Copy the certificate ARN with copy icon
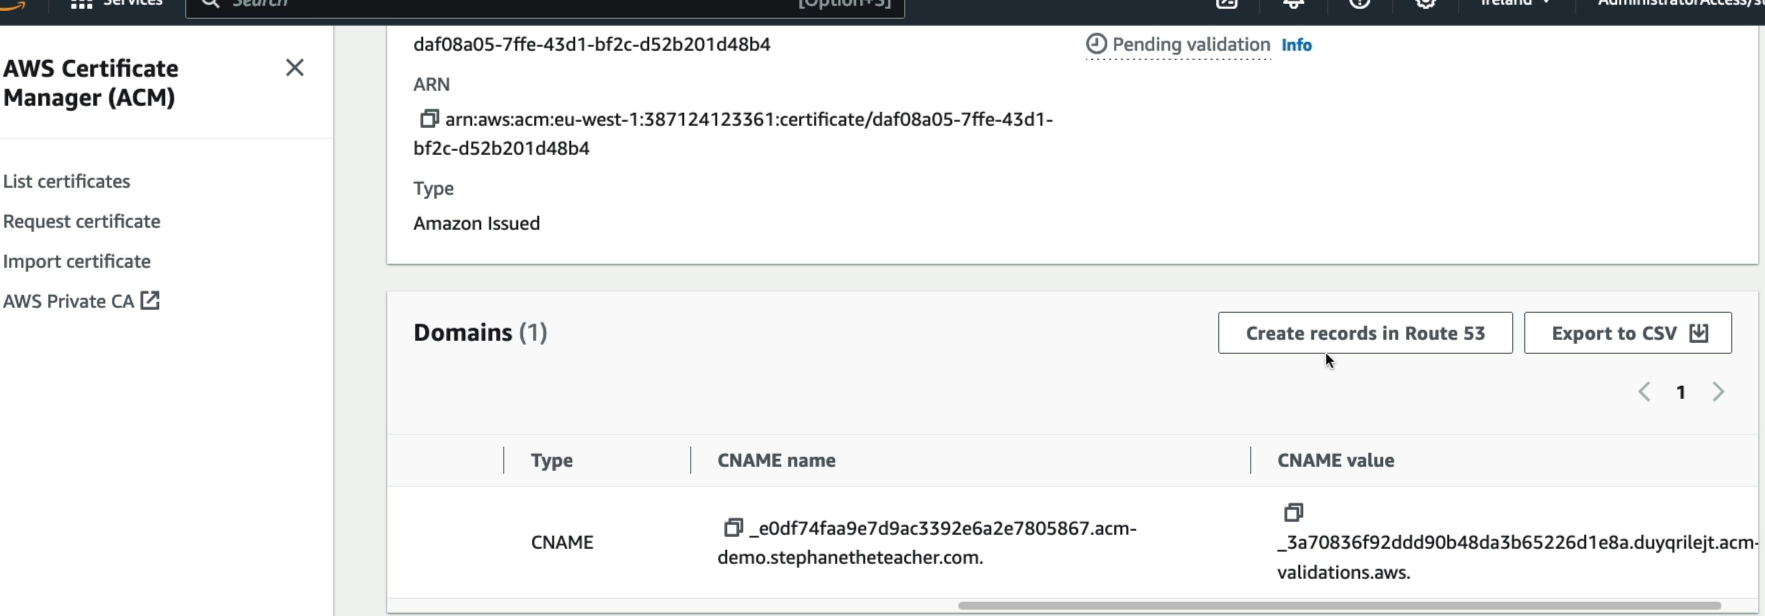Image resolution: width=1765 pixels, height=616 pixels. click(x=429, y=119)
